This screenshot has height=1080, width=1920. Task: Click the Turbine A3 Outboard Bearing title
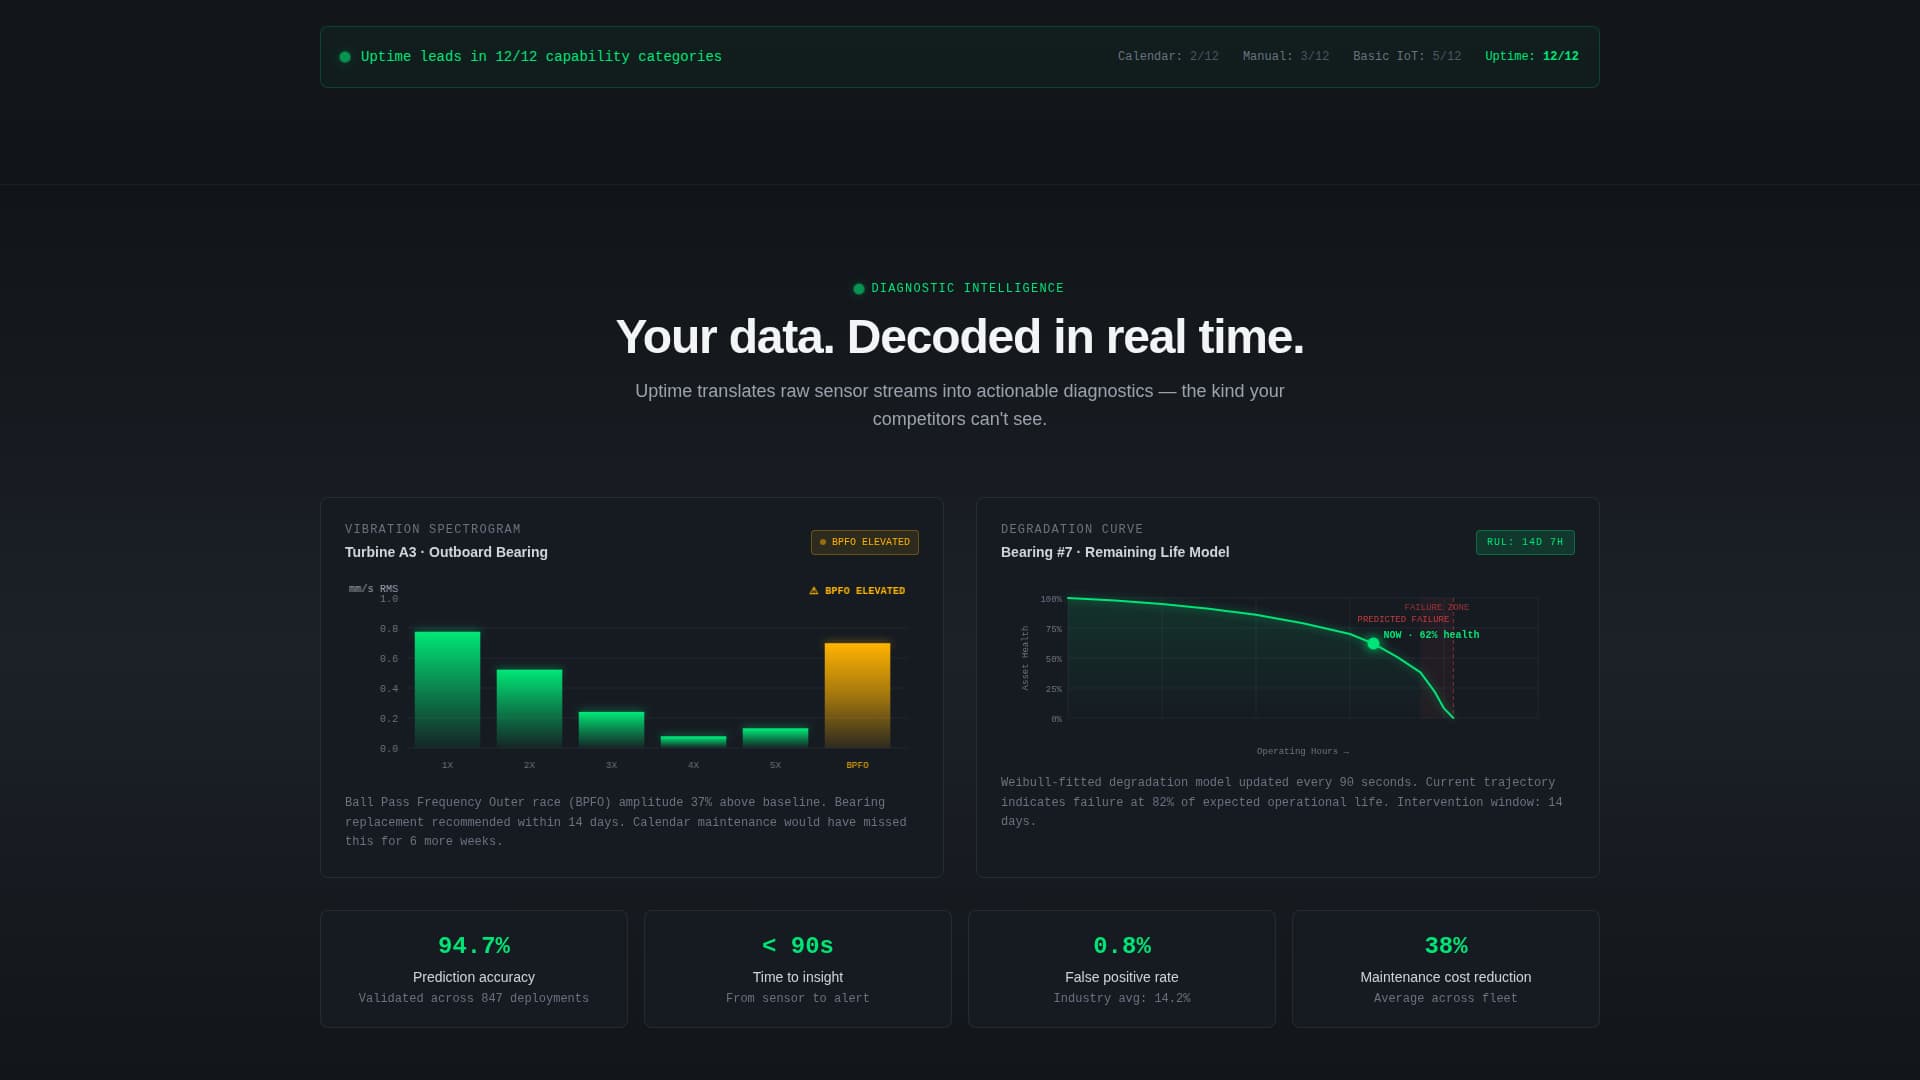tap(445, 552)
